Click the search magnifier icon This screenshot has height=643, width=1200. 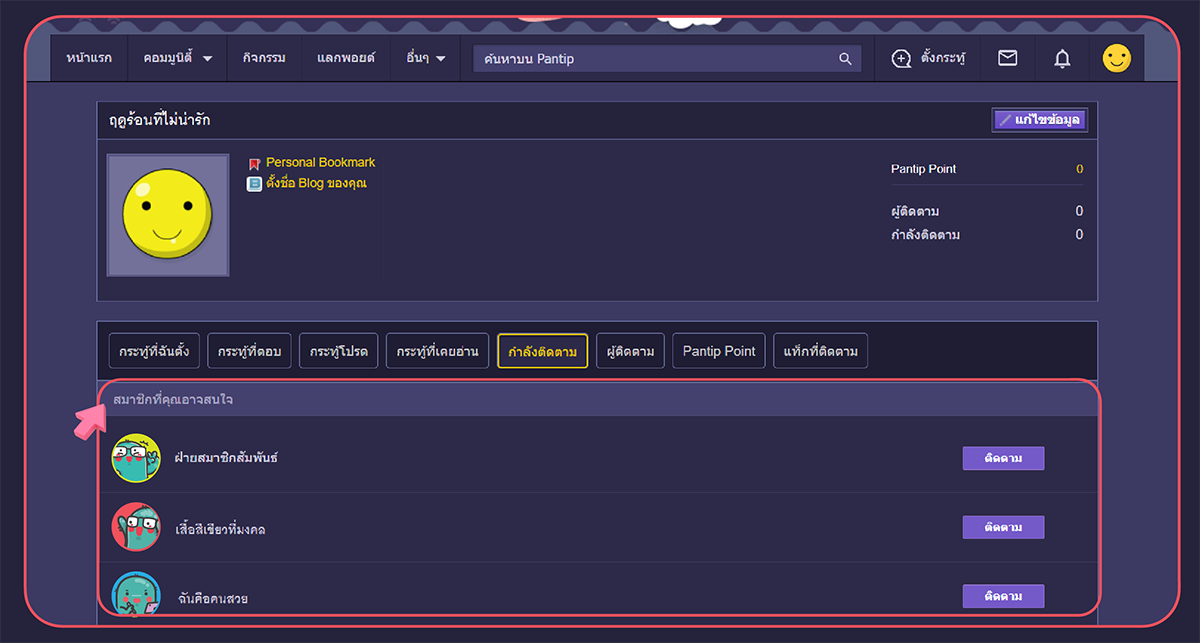pyautogui.click(x=845, y=59)
